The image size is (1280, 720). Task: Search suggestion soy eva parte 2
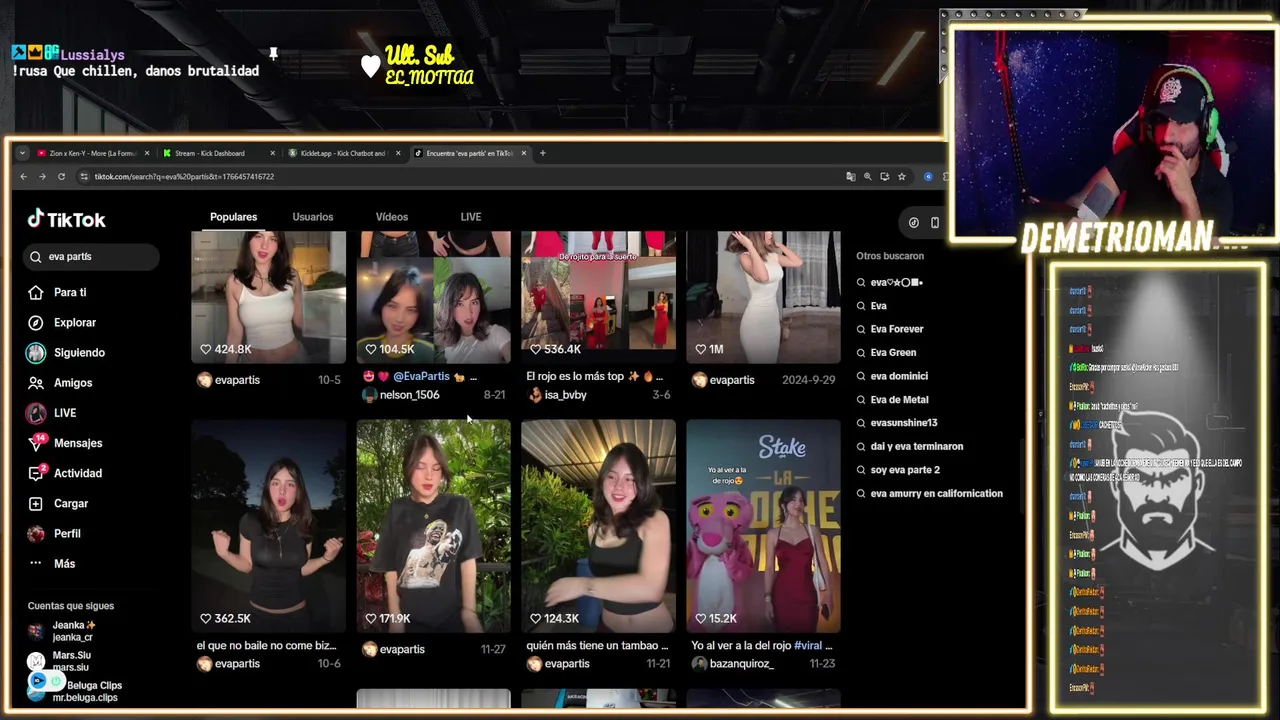pyautogui.click(x=905, y=470)
